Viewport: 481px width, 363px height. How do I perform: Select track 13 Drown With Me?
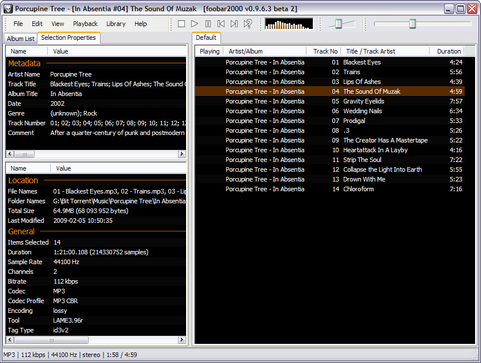point(330,179)
